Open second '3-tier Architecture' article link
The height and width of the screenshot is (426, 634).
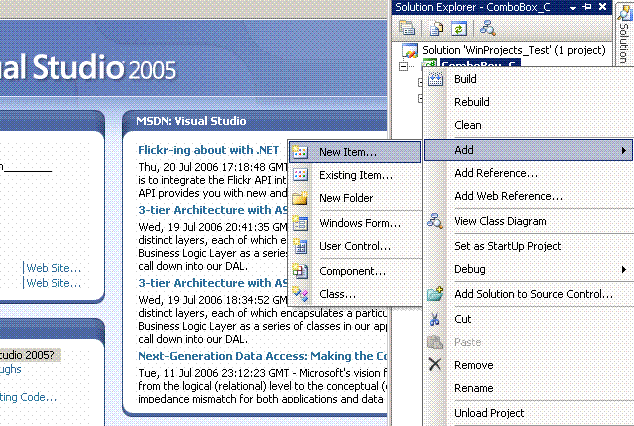click(x=213, y=283)
